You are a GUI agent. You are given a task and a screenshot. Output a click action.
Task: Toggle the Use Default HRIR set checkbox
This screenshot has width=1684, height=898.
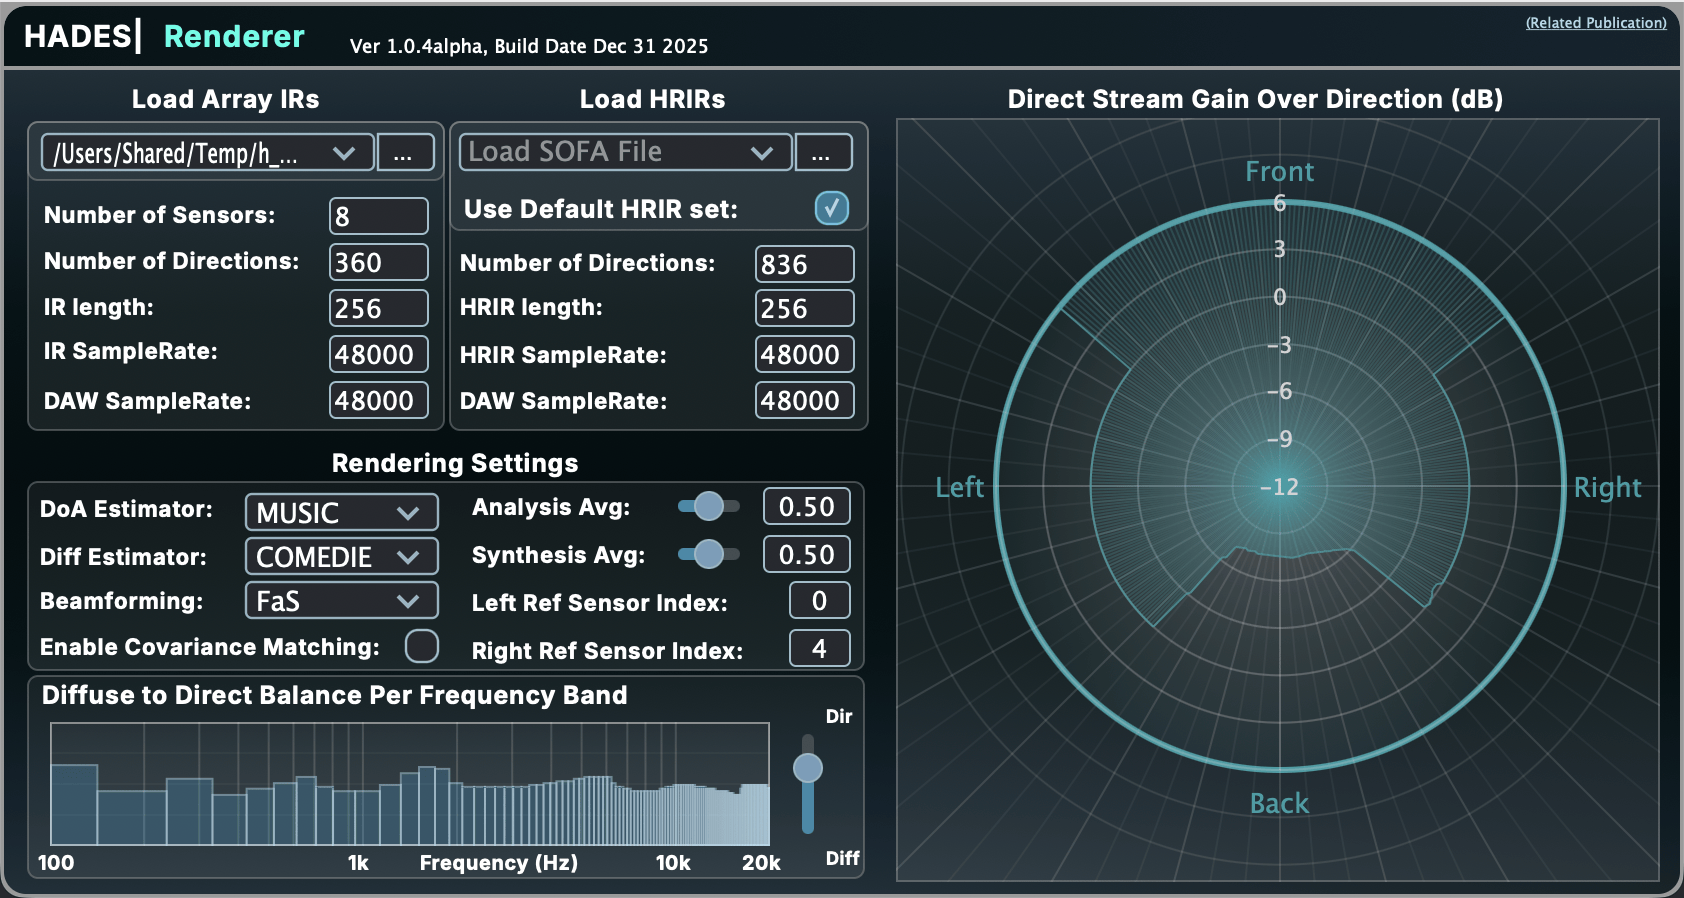[x=831, y=208]
